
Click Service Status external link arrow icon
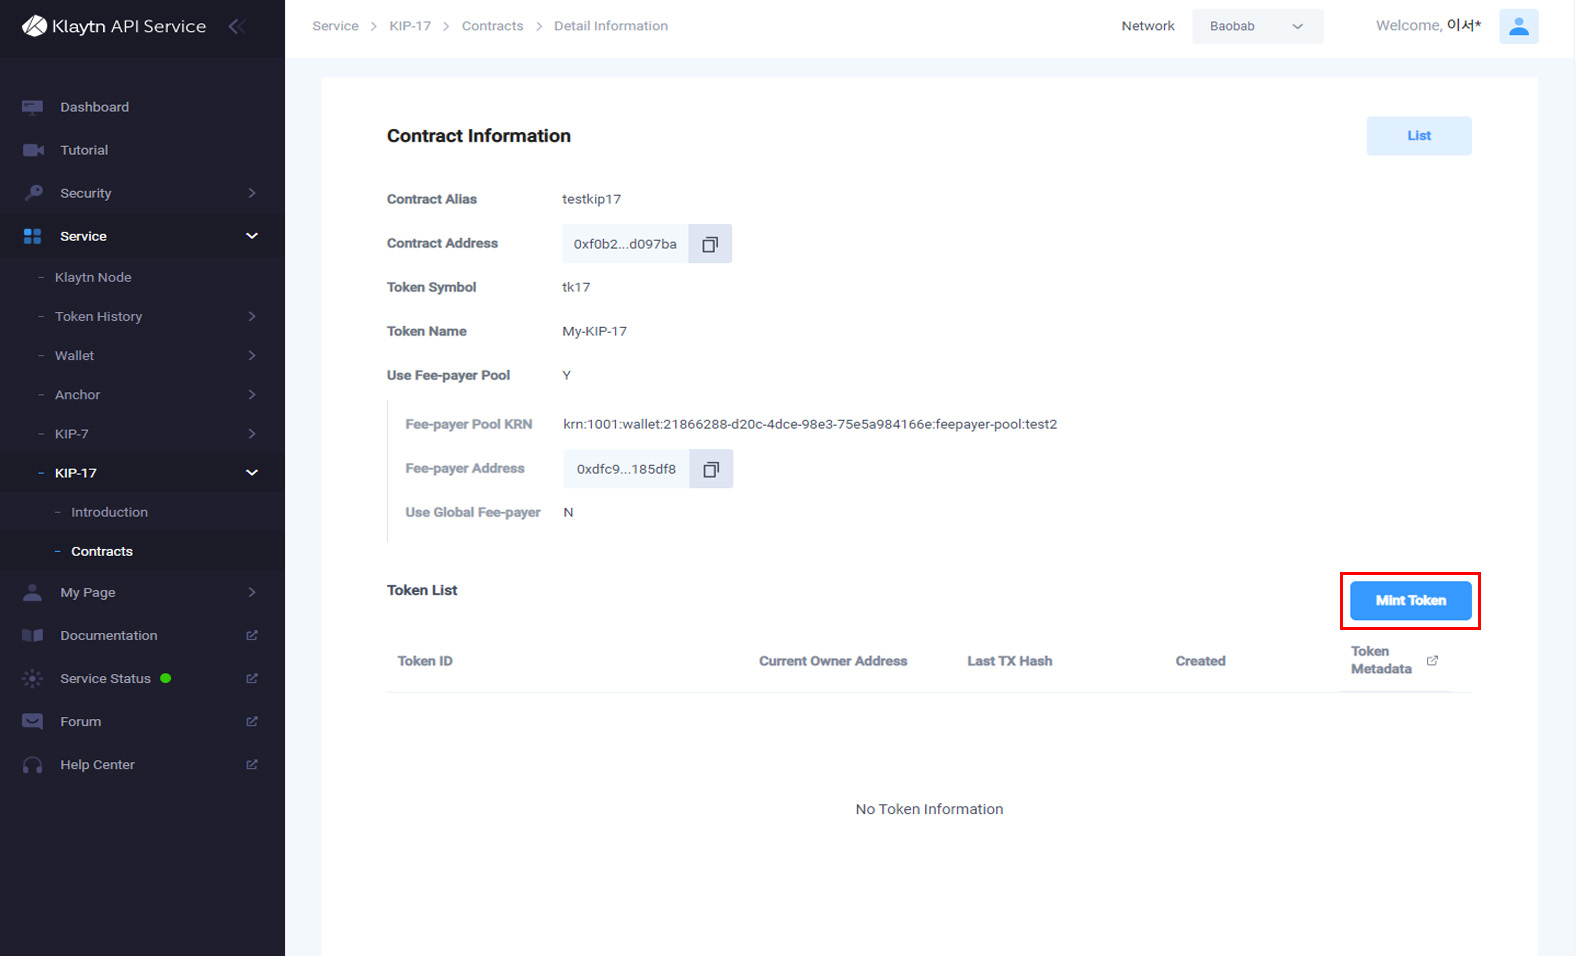(252, 678)
